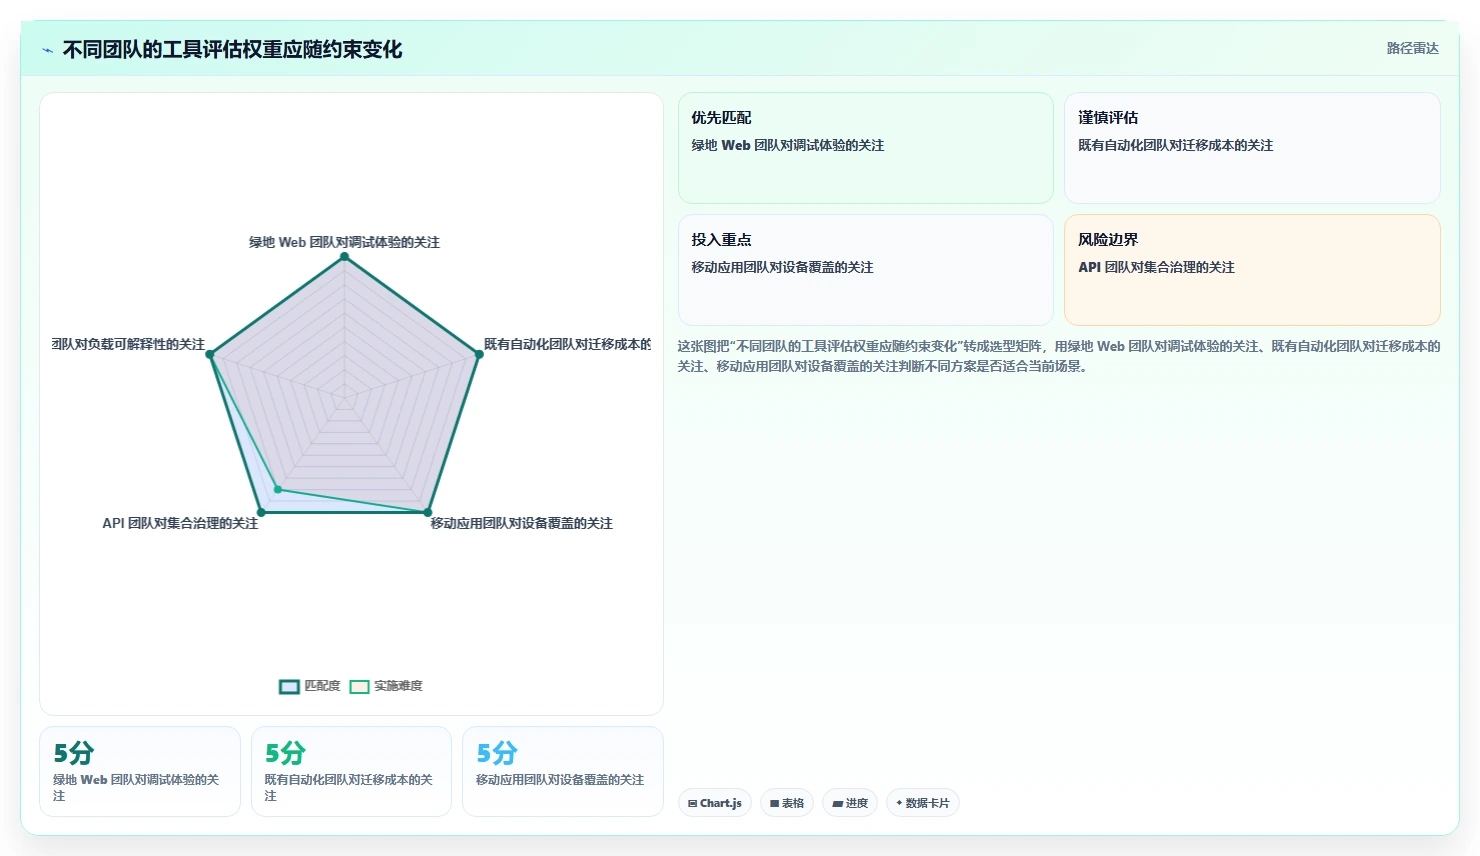Click radar point at API 团队对集合治理 vertex
Screen dimensions: 1480x856
point(262,512)
